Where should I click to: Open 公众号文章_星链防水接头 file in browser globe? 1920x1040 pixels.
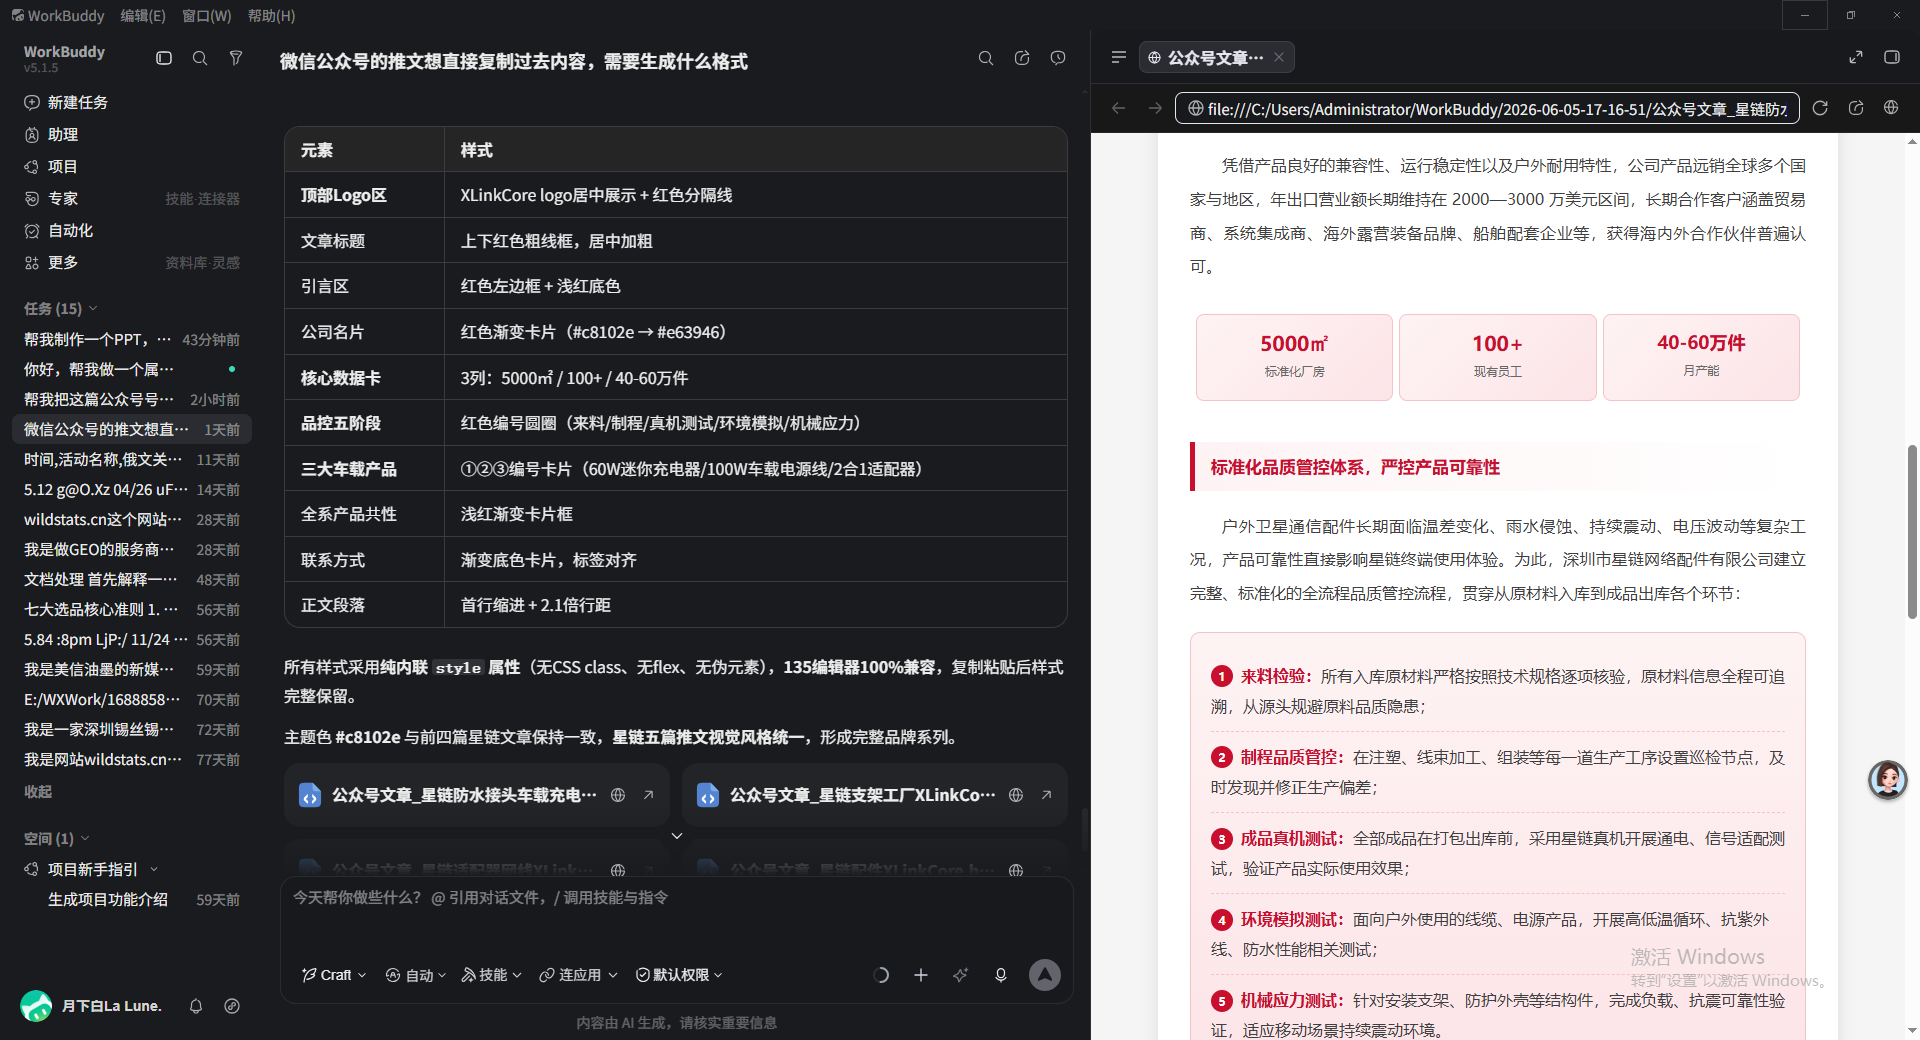pyautogui.click(x=618, y=795)
